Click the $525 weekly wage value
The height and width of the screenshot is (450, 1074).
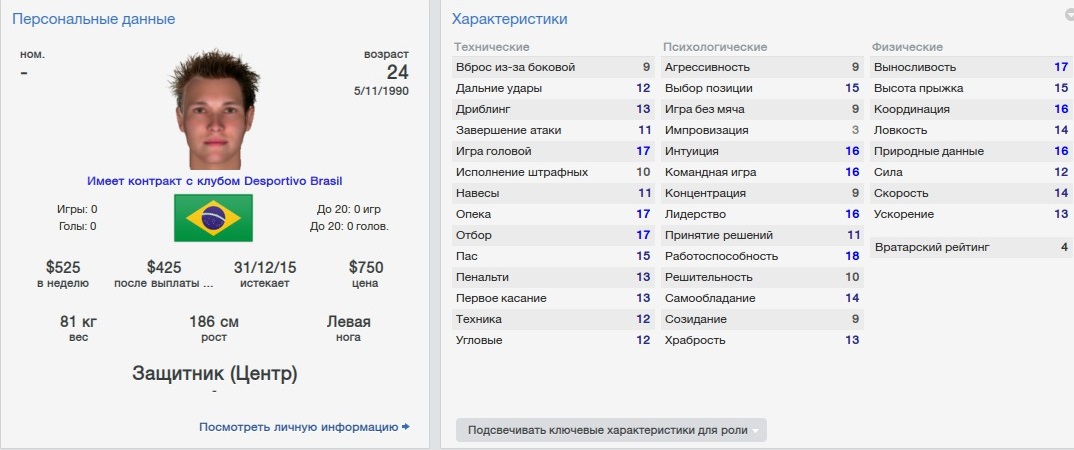(x=65, y=268)
